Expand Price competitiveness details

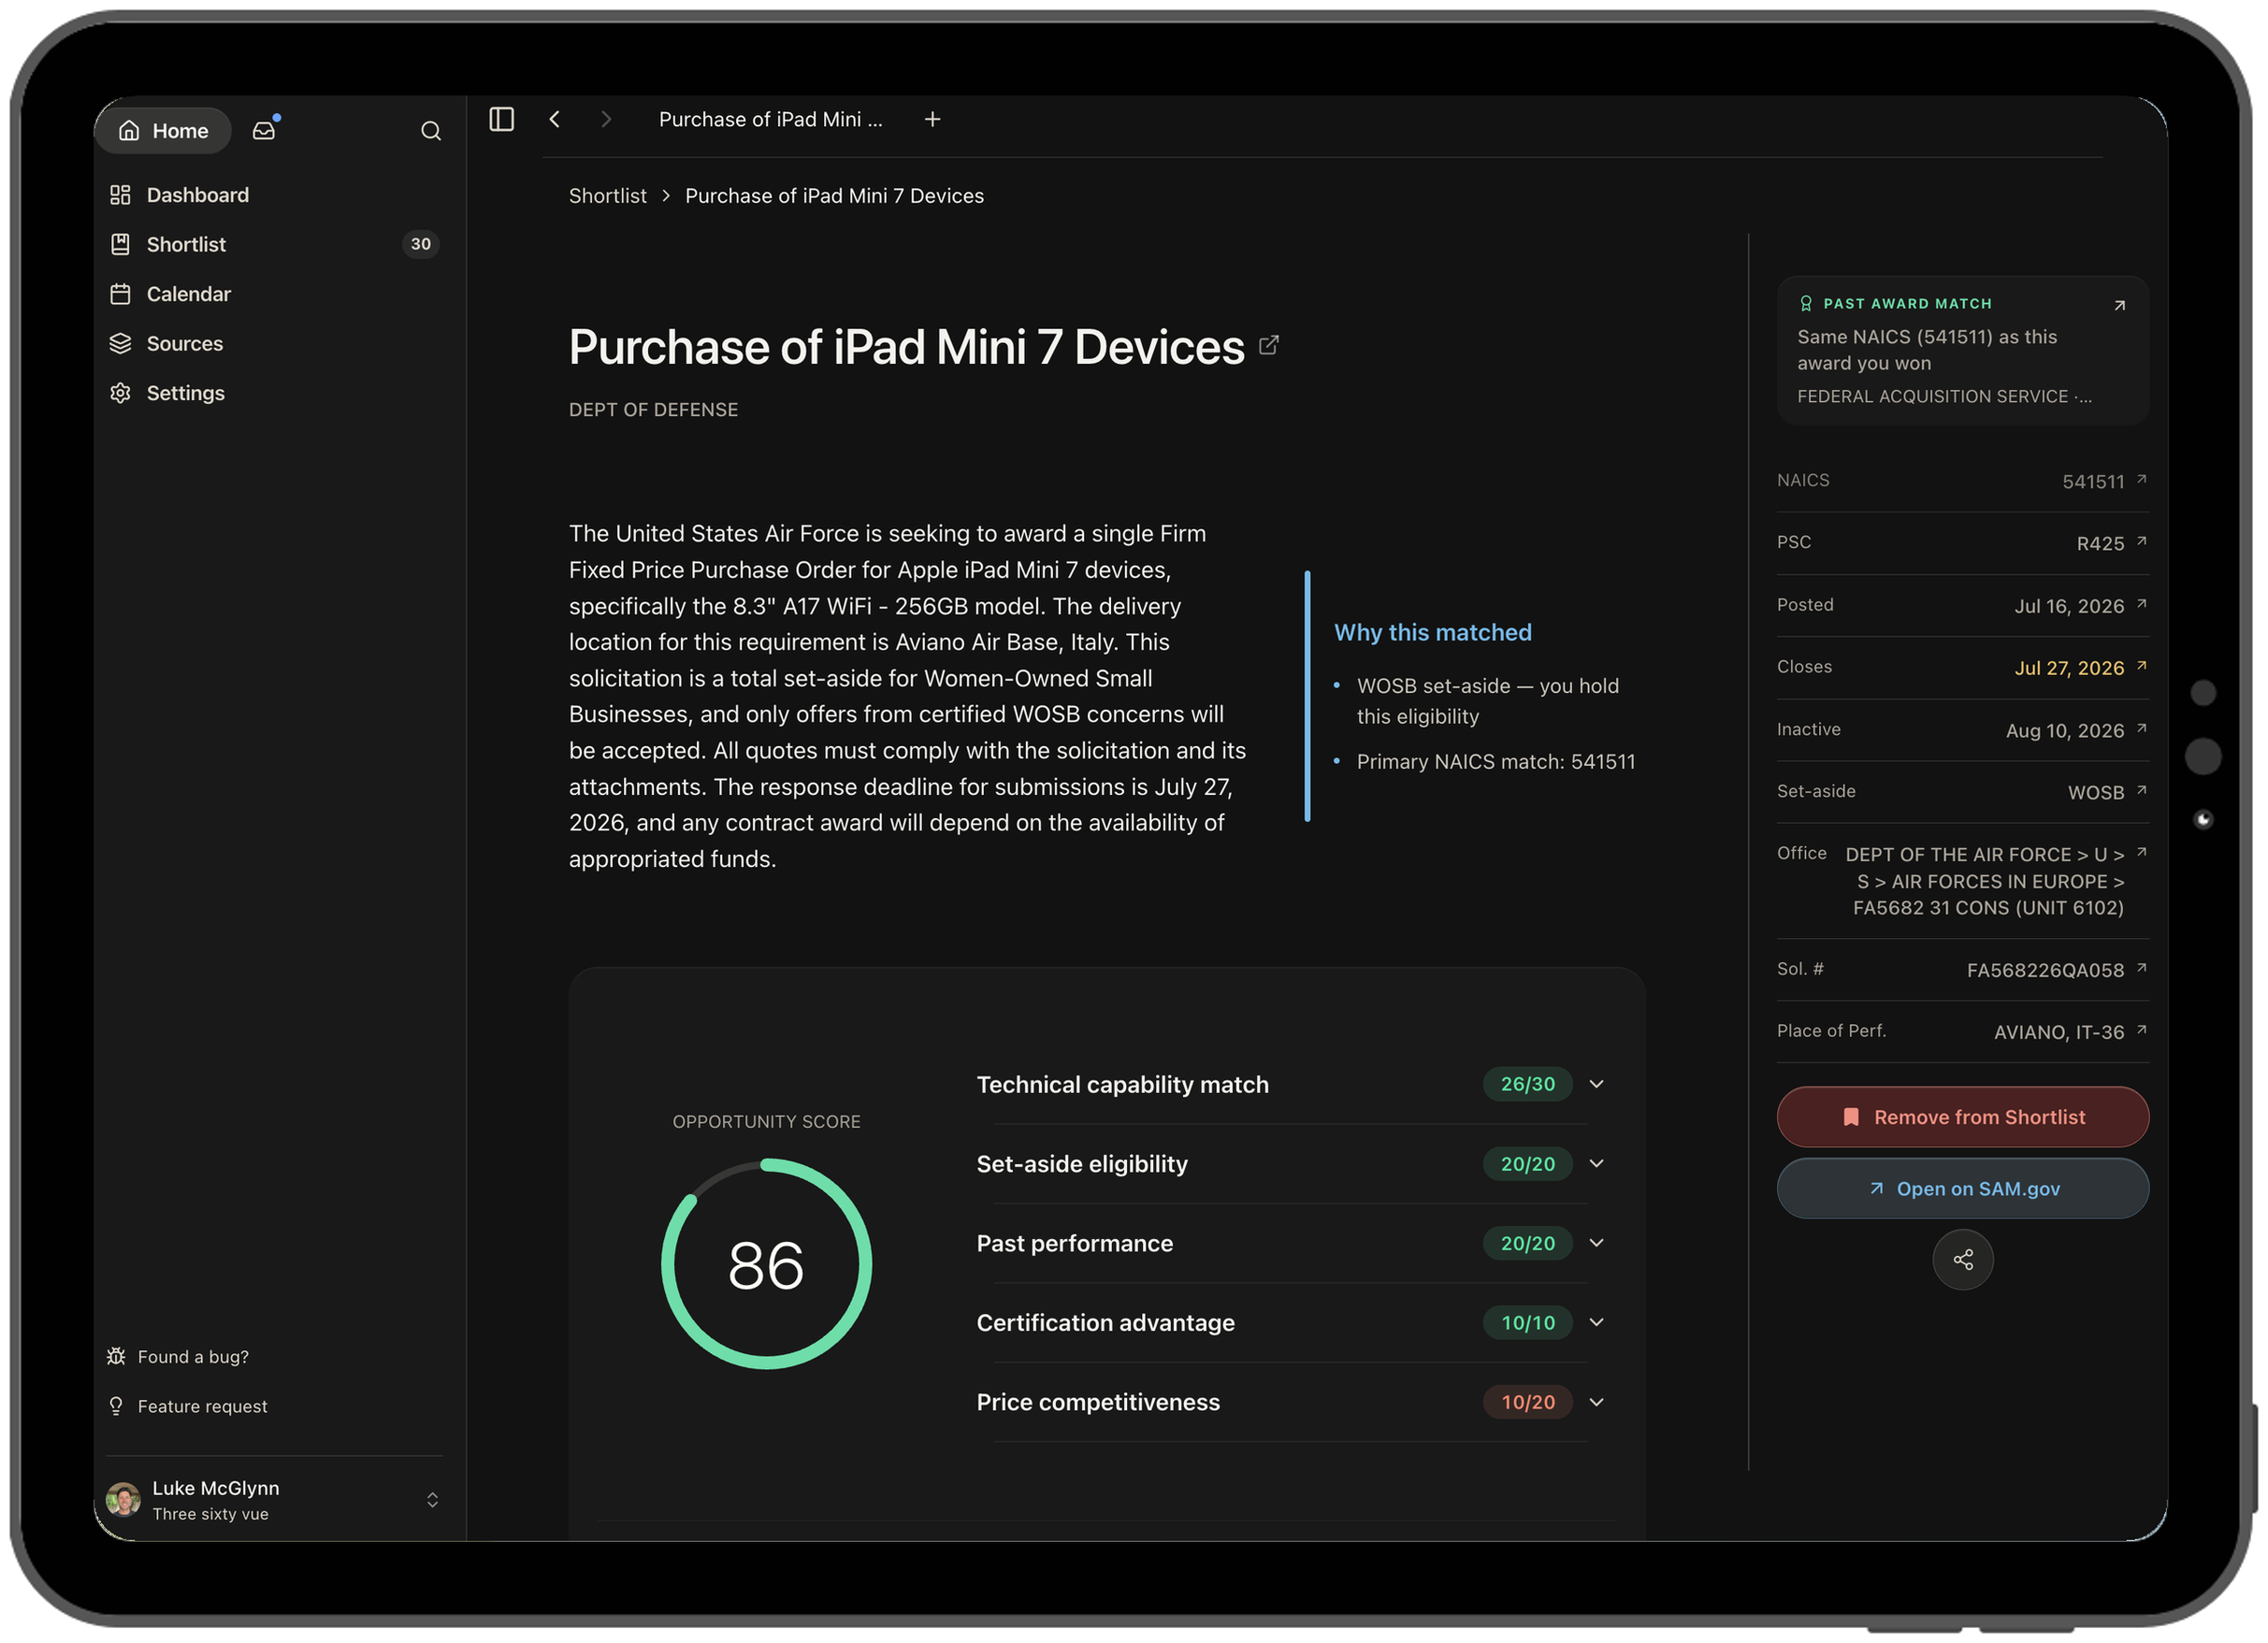(x=1596, y=1402)
